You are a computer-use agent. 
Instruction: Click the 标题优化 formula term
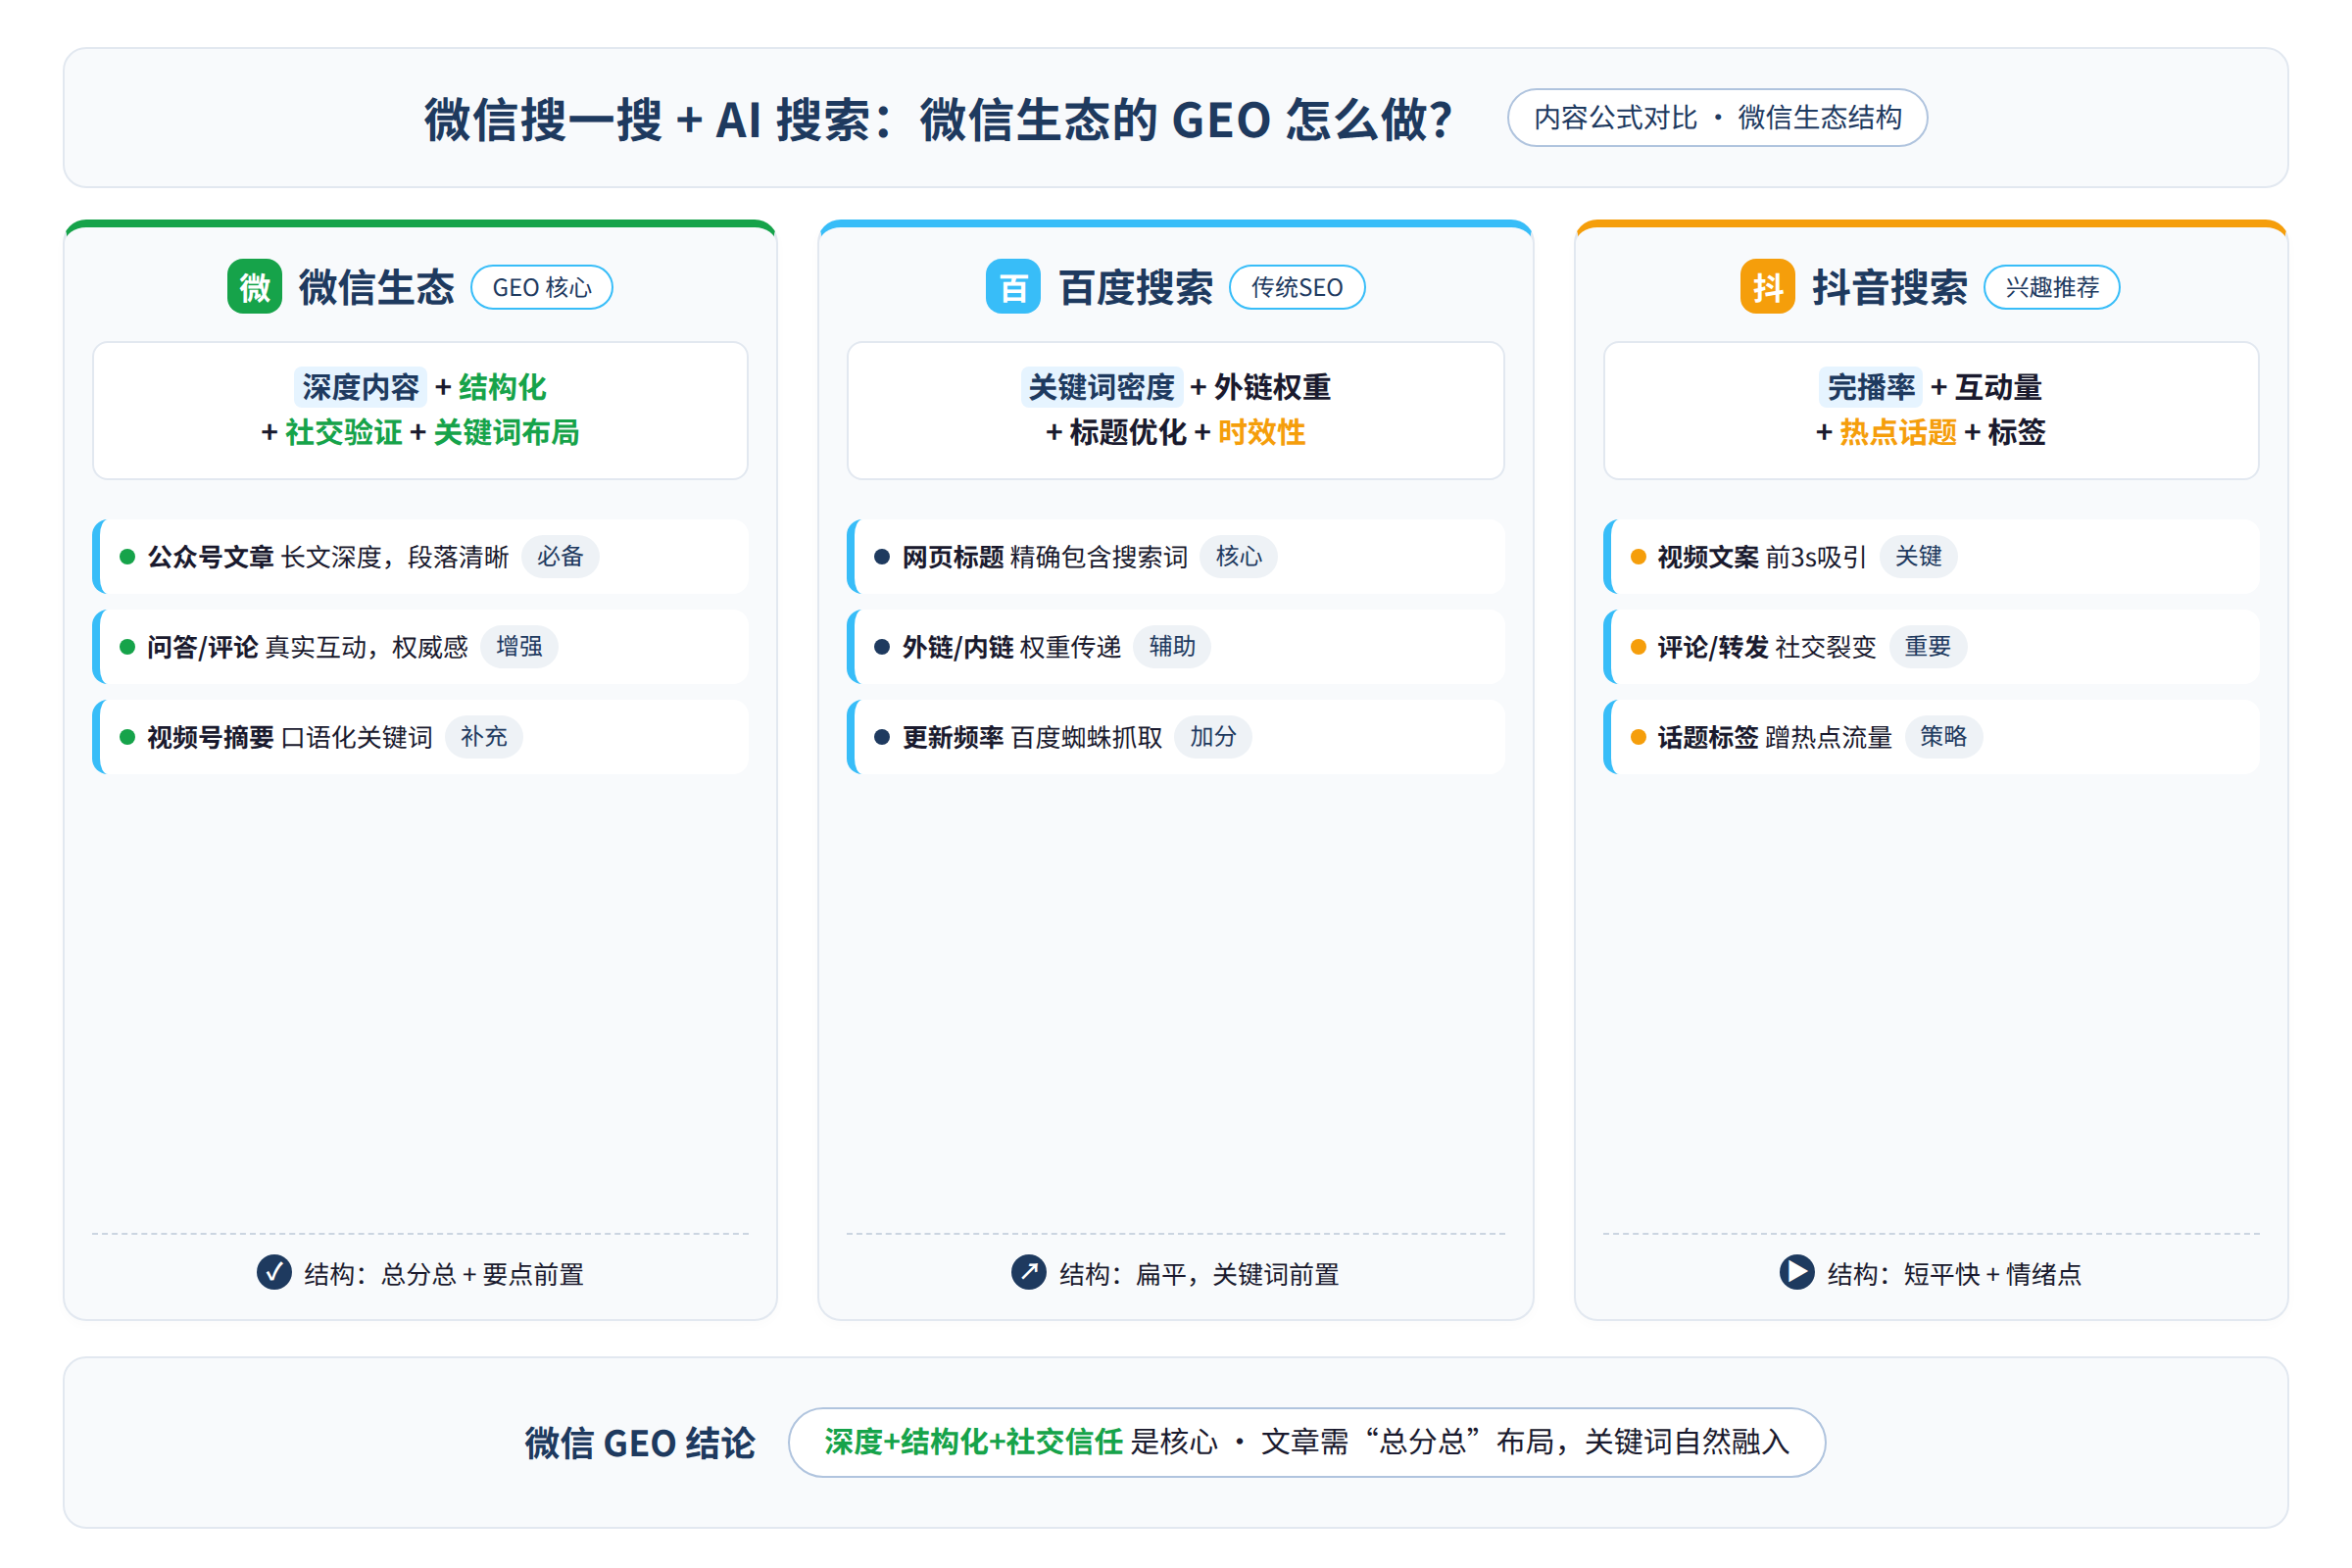click(x=1128, y=432)
